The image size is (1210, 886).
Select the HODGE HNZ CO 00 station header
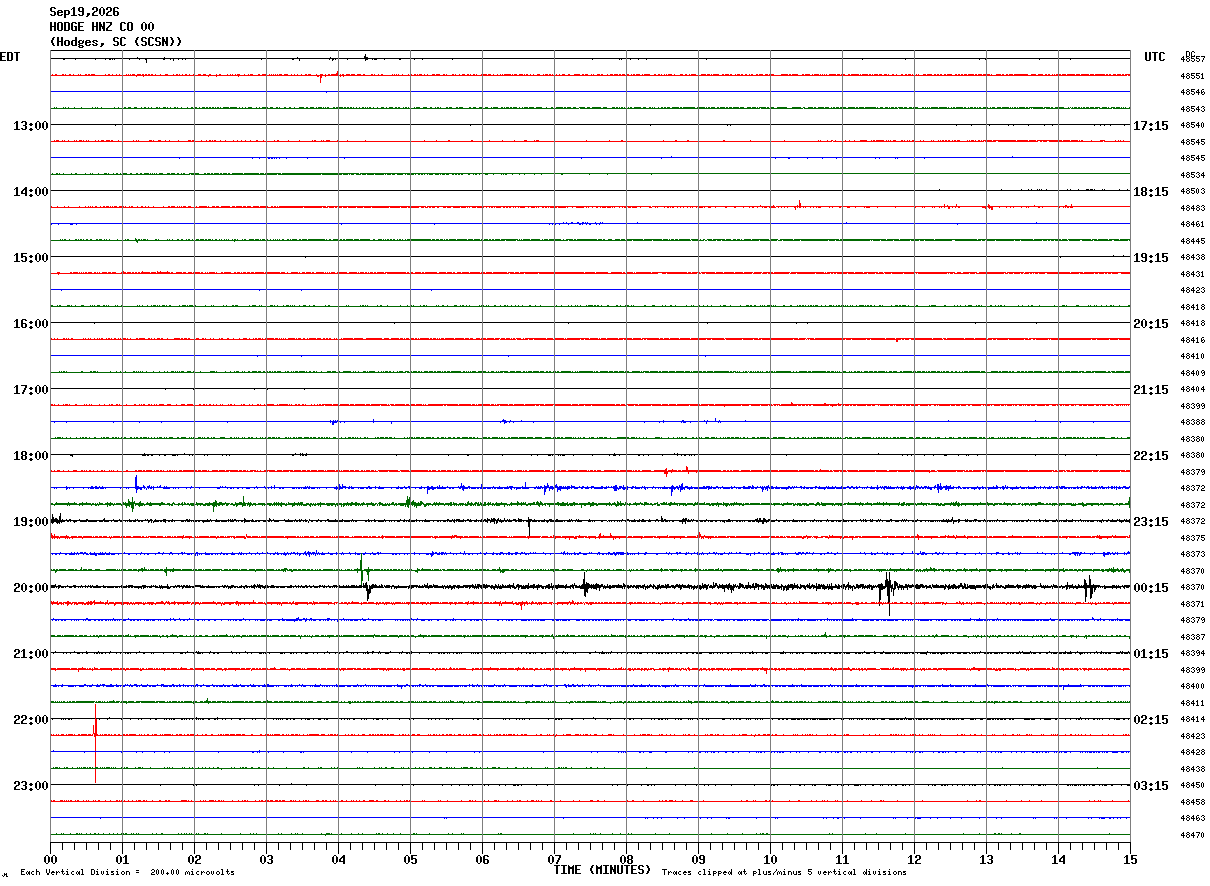[x=102, y=27]
